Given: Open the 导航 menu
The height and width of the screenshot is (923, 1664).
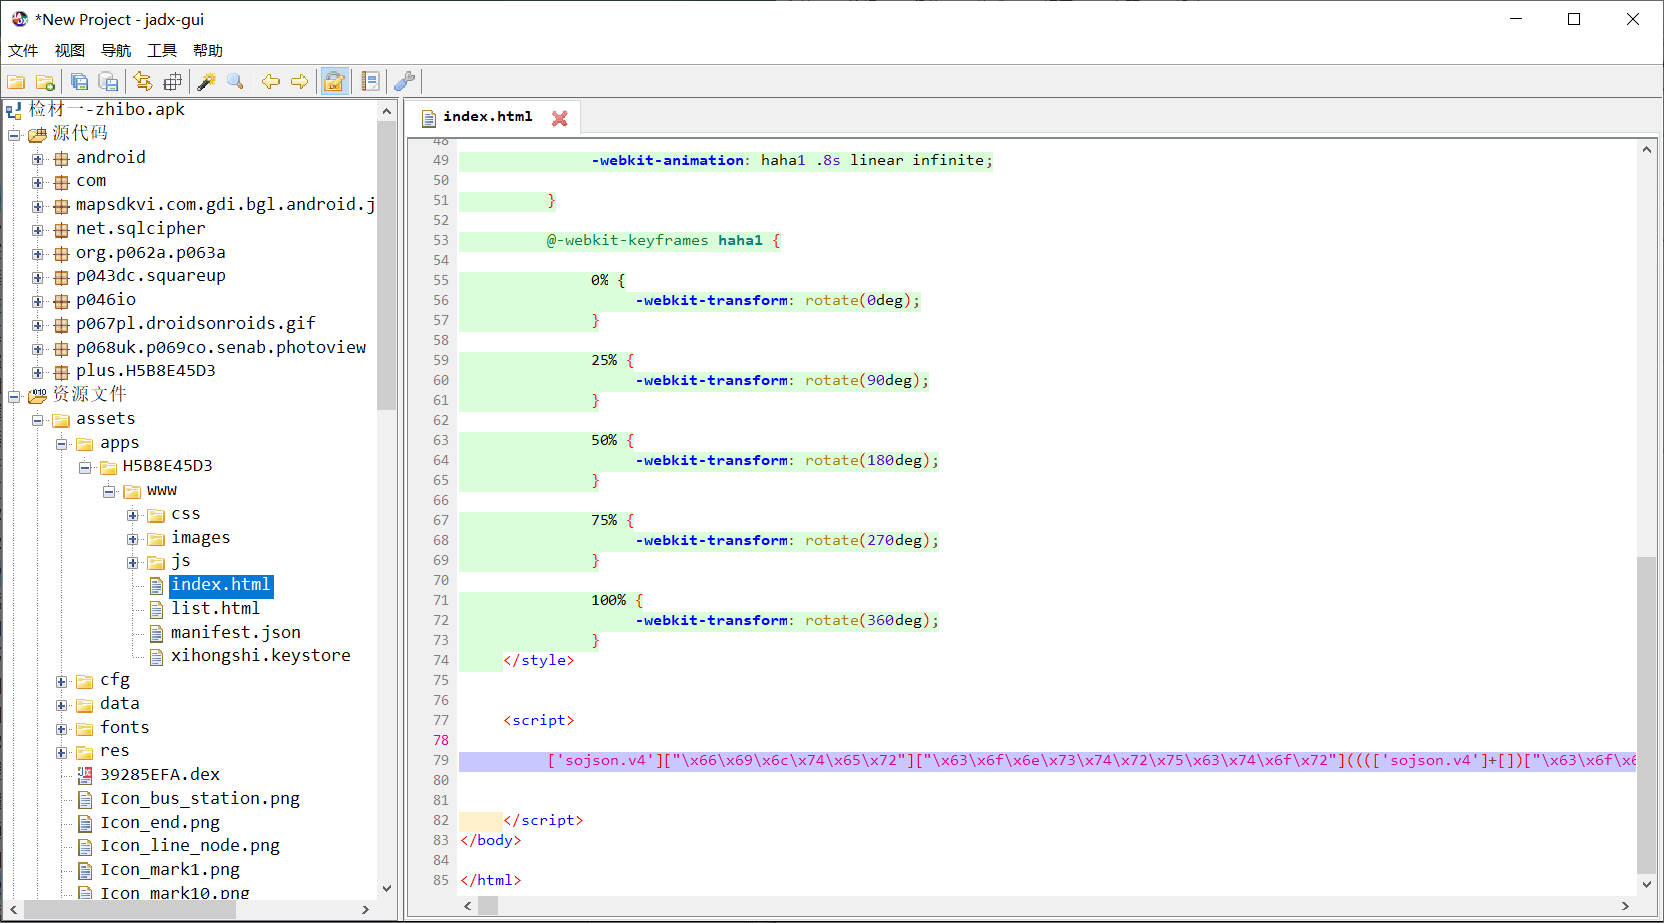Looking at the screenshot, I should tap(116, 50).
